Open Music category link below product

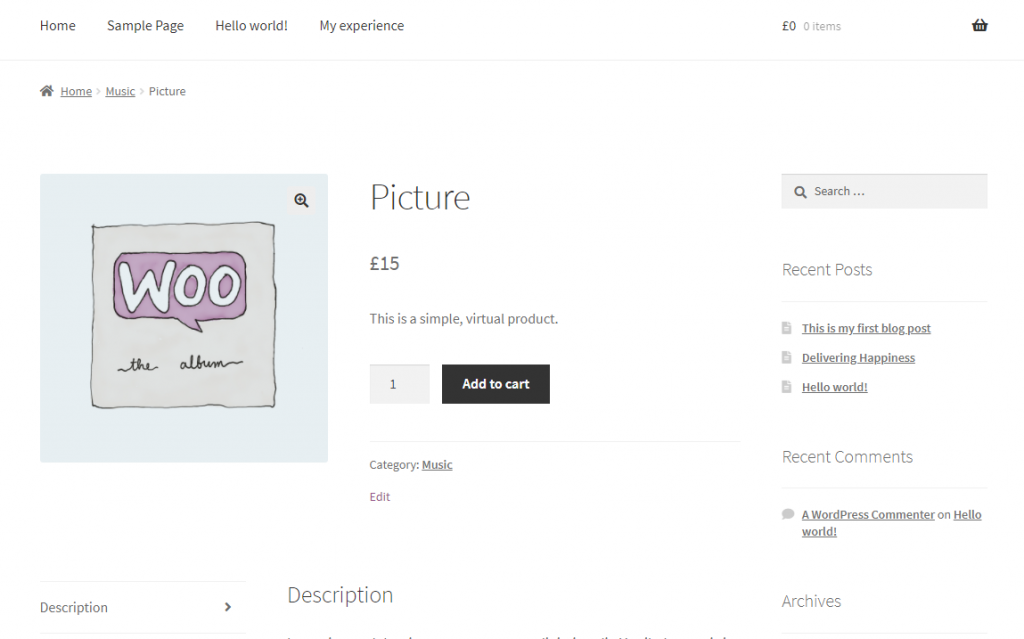point(437,465)
